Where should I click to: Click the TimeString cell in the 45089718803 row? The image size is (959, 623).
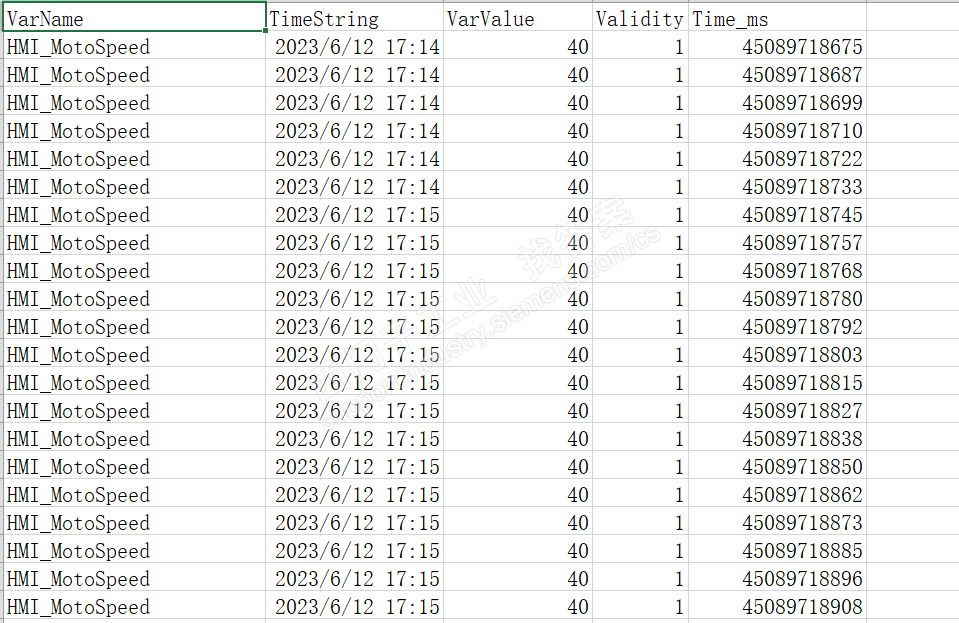(355, 354)
